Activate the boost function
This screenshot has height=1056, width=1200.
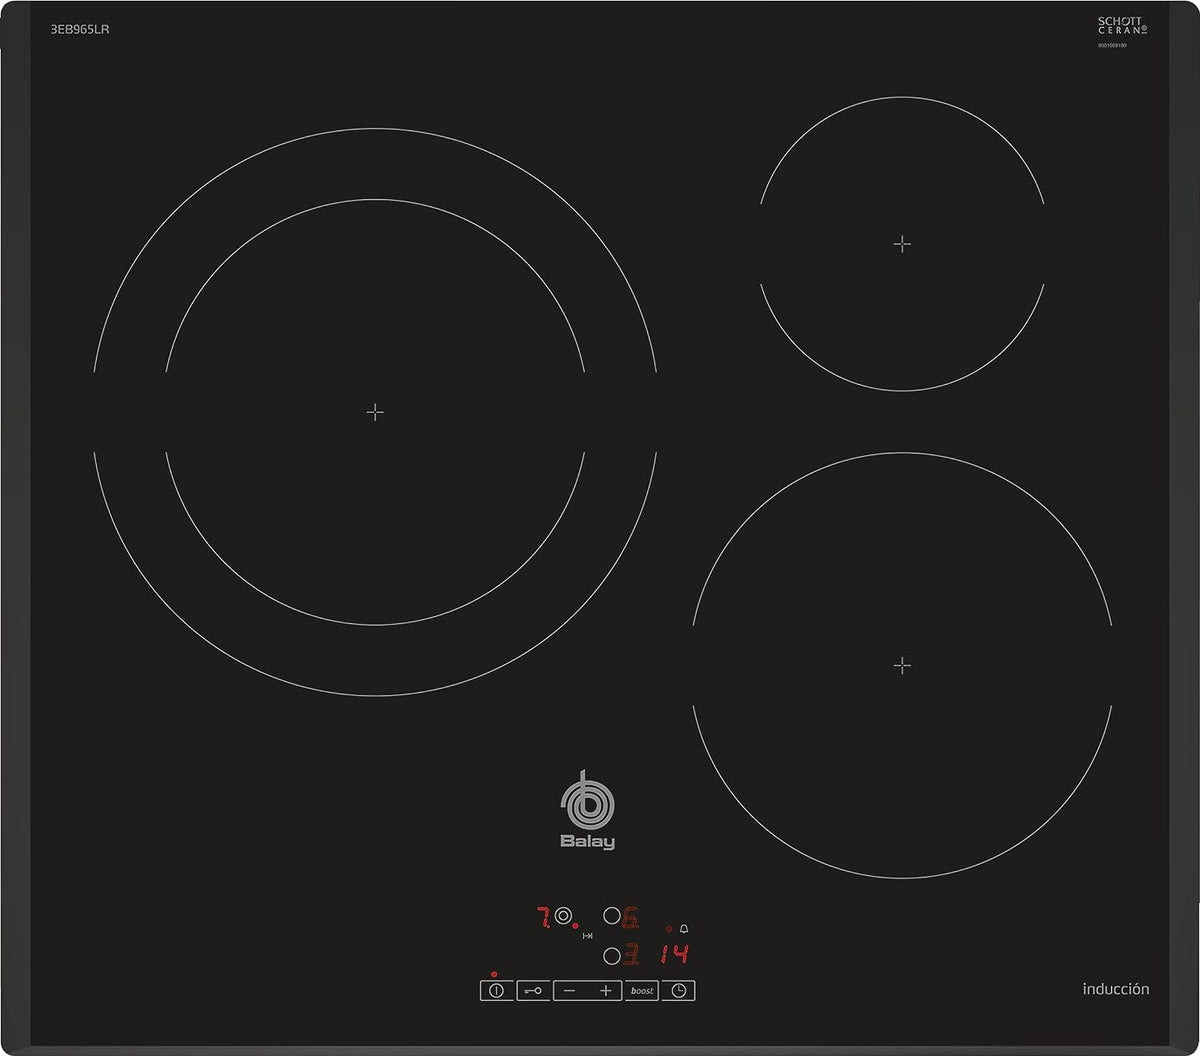point(642,991)
